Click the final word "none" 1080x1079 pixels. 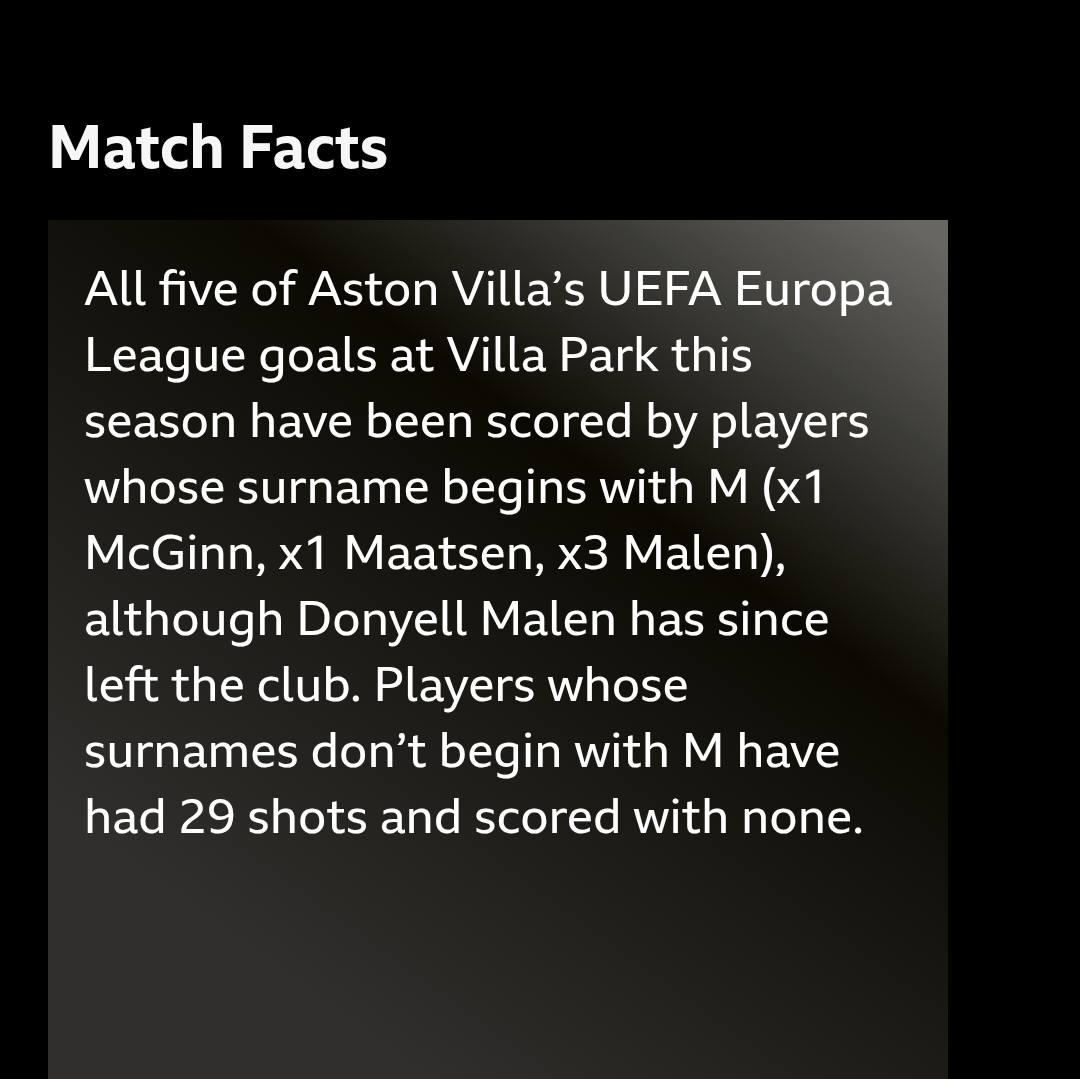[797, 818]
